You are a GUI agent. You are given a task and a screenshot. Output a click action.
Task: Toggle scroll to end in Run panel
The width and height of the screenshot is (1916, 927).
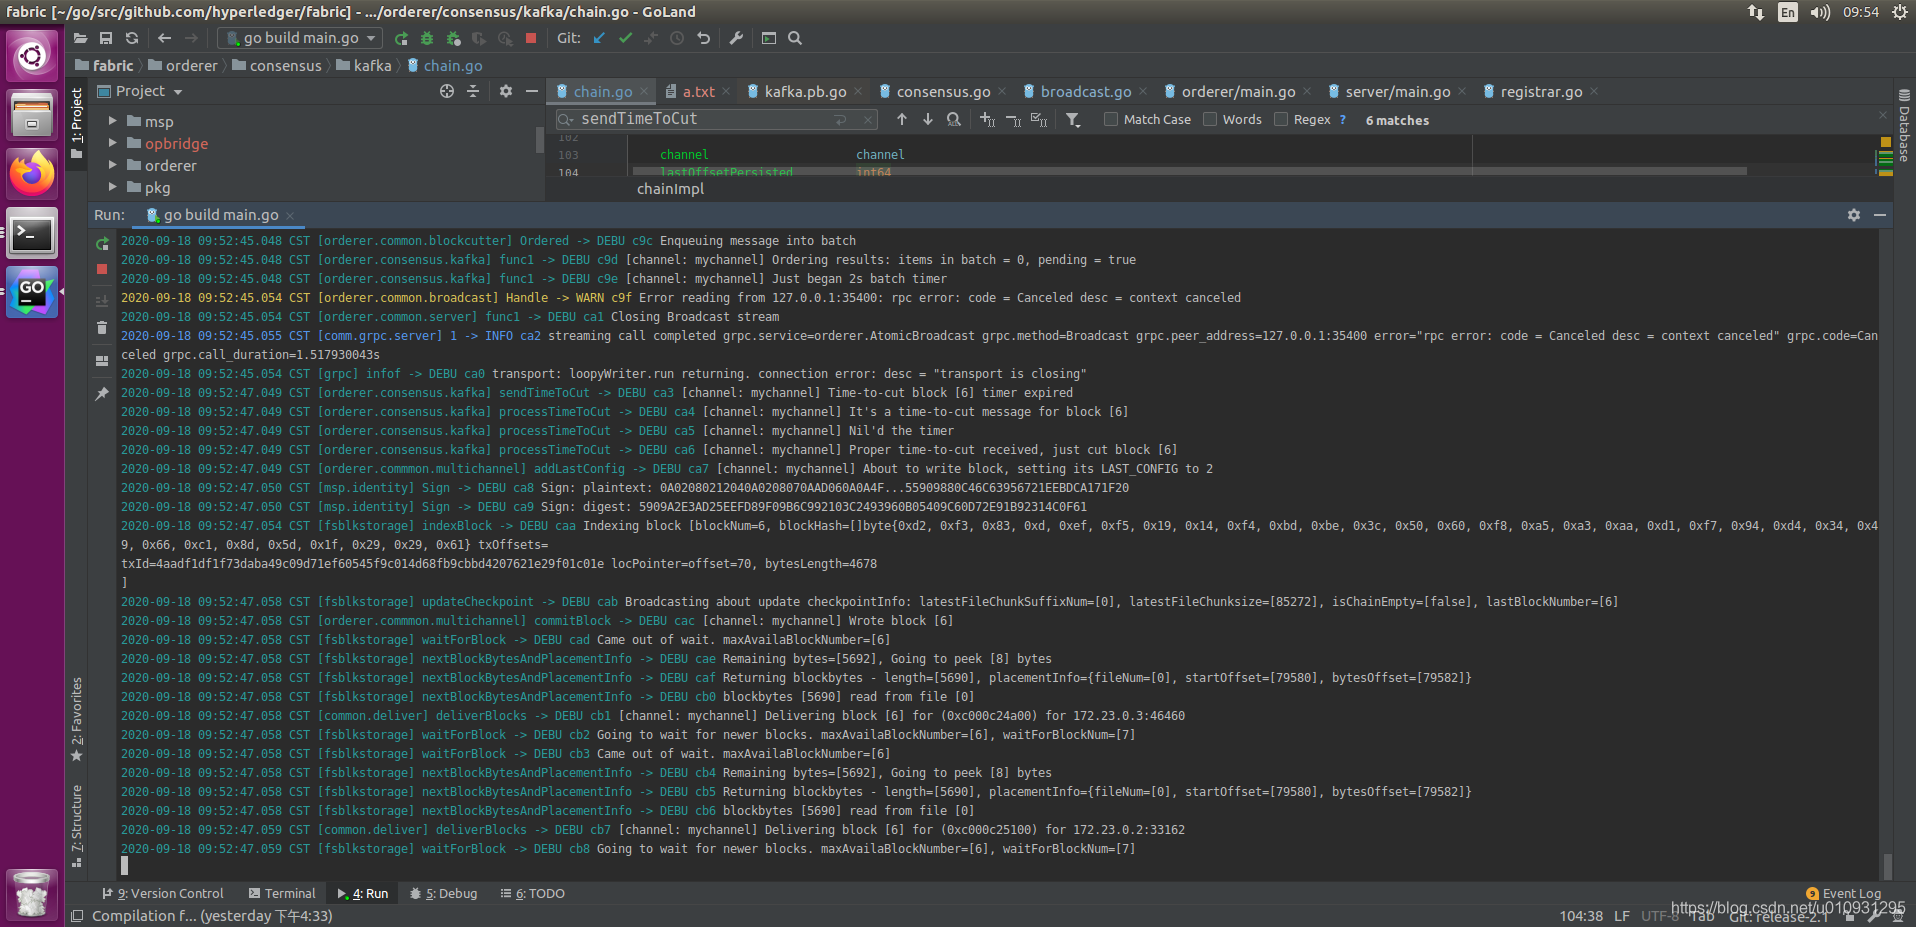[x=102, y=302]
